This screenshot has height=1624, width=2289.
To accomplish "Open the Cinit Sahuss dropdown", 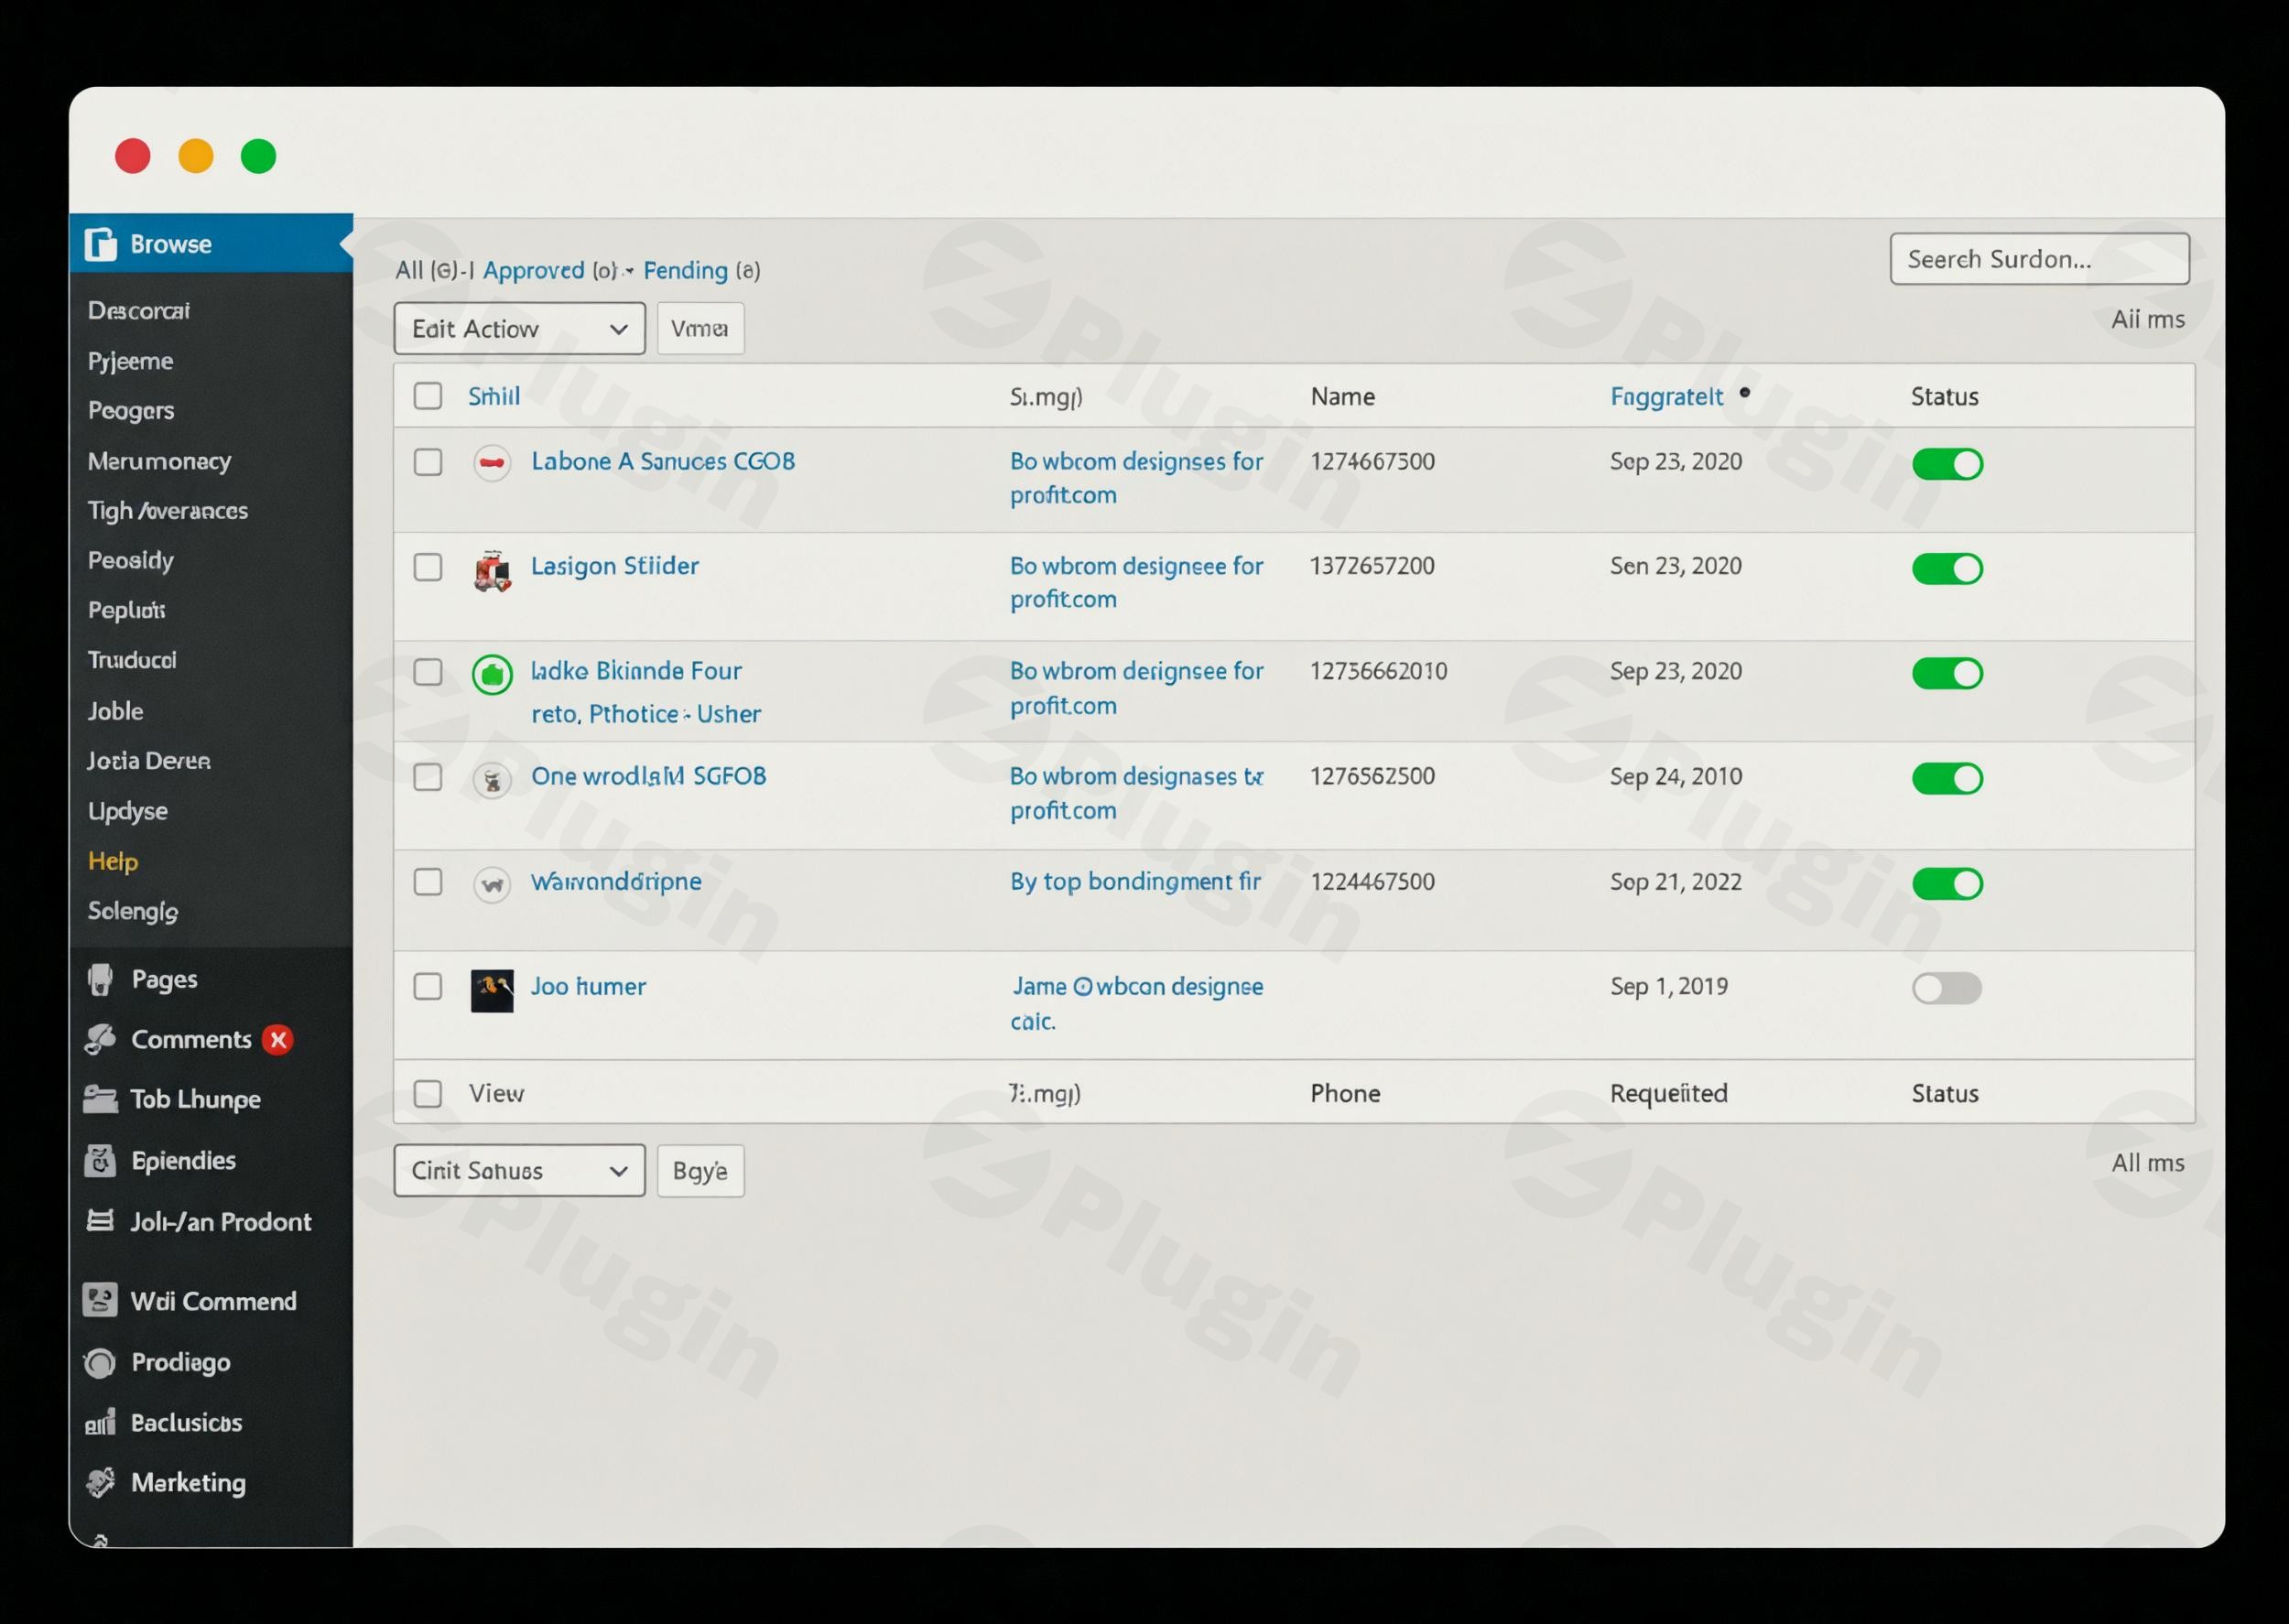I will (519, 1170).
